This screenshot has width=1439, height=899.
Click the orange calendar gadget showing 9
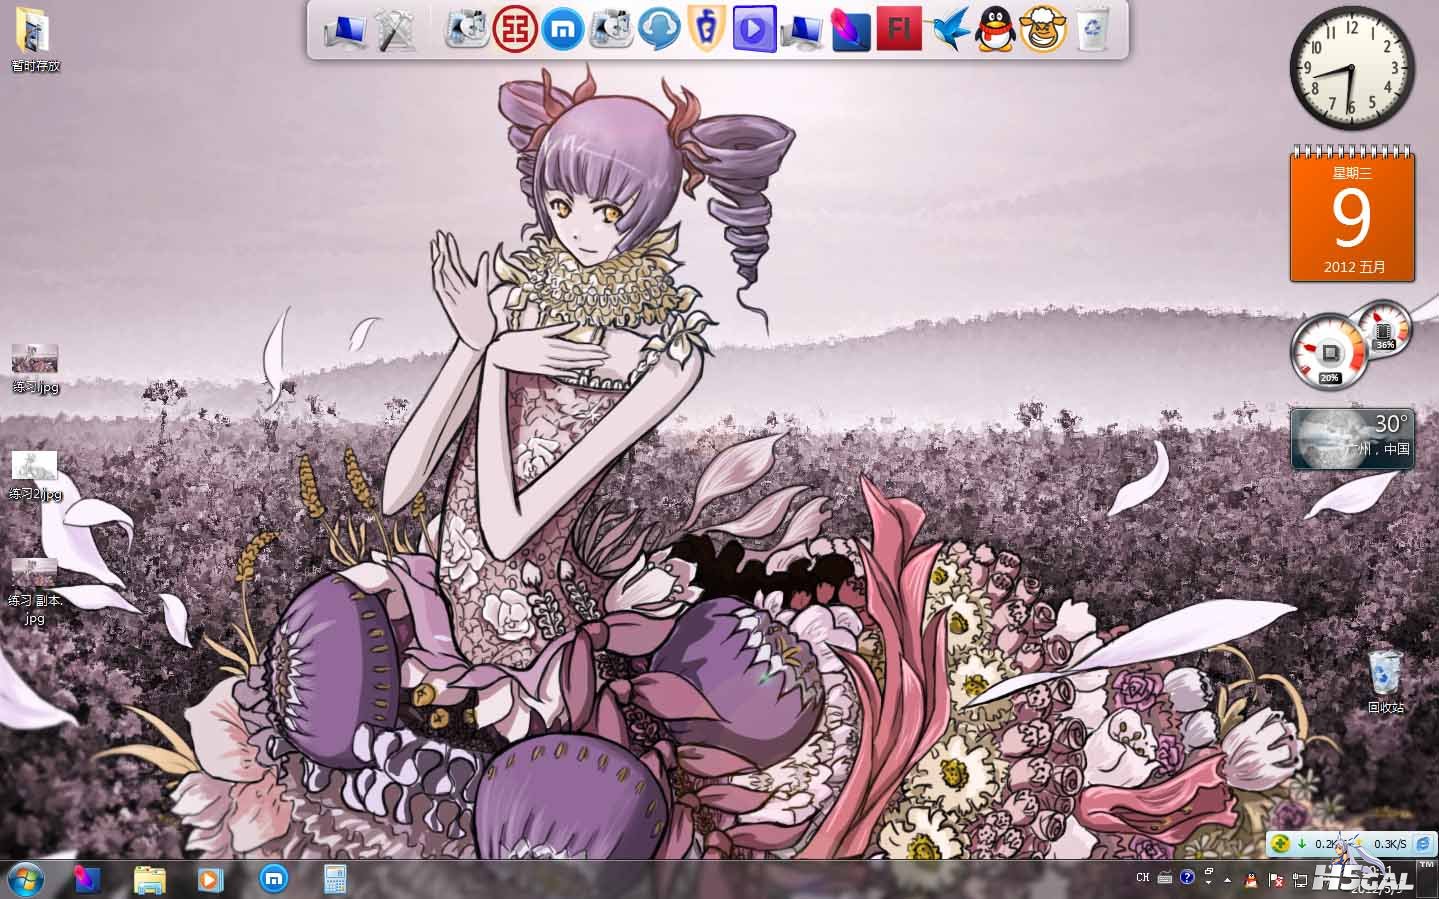1352,214
